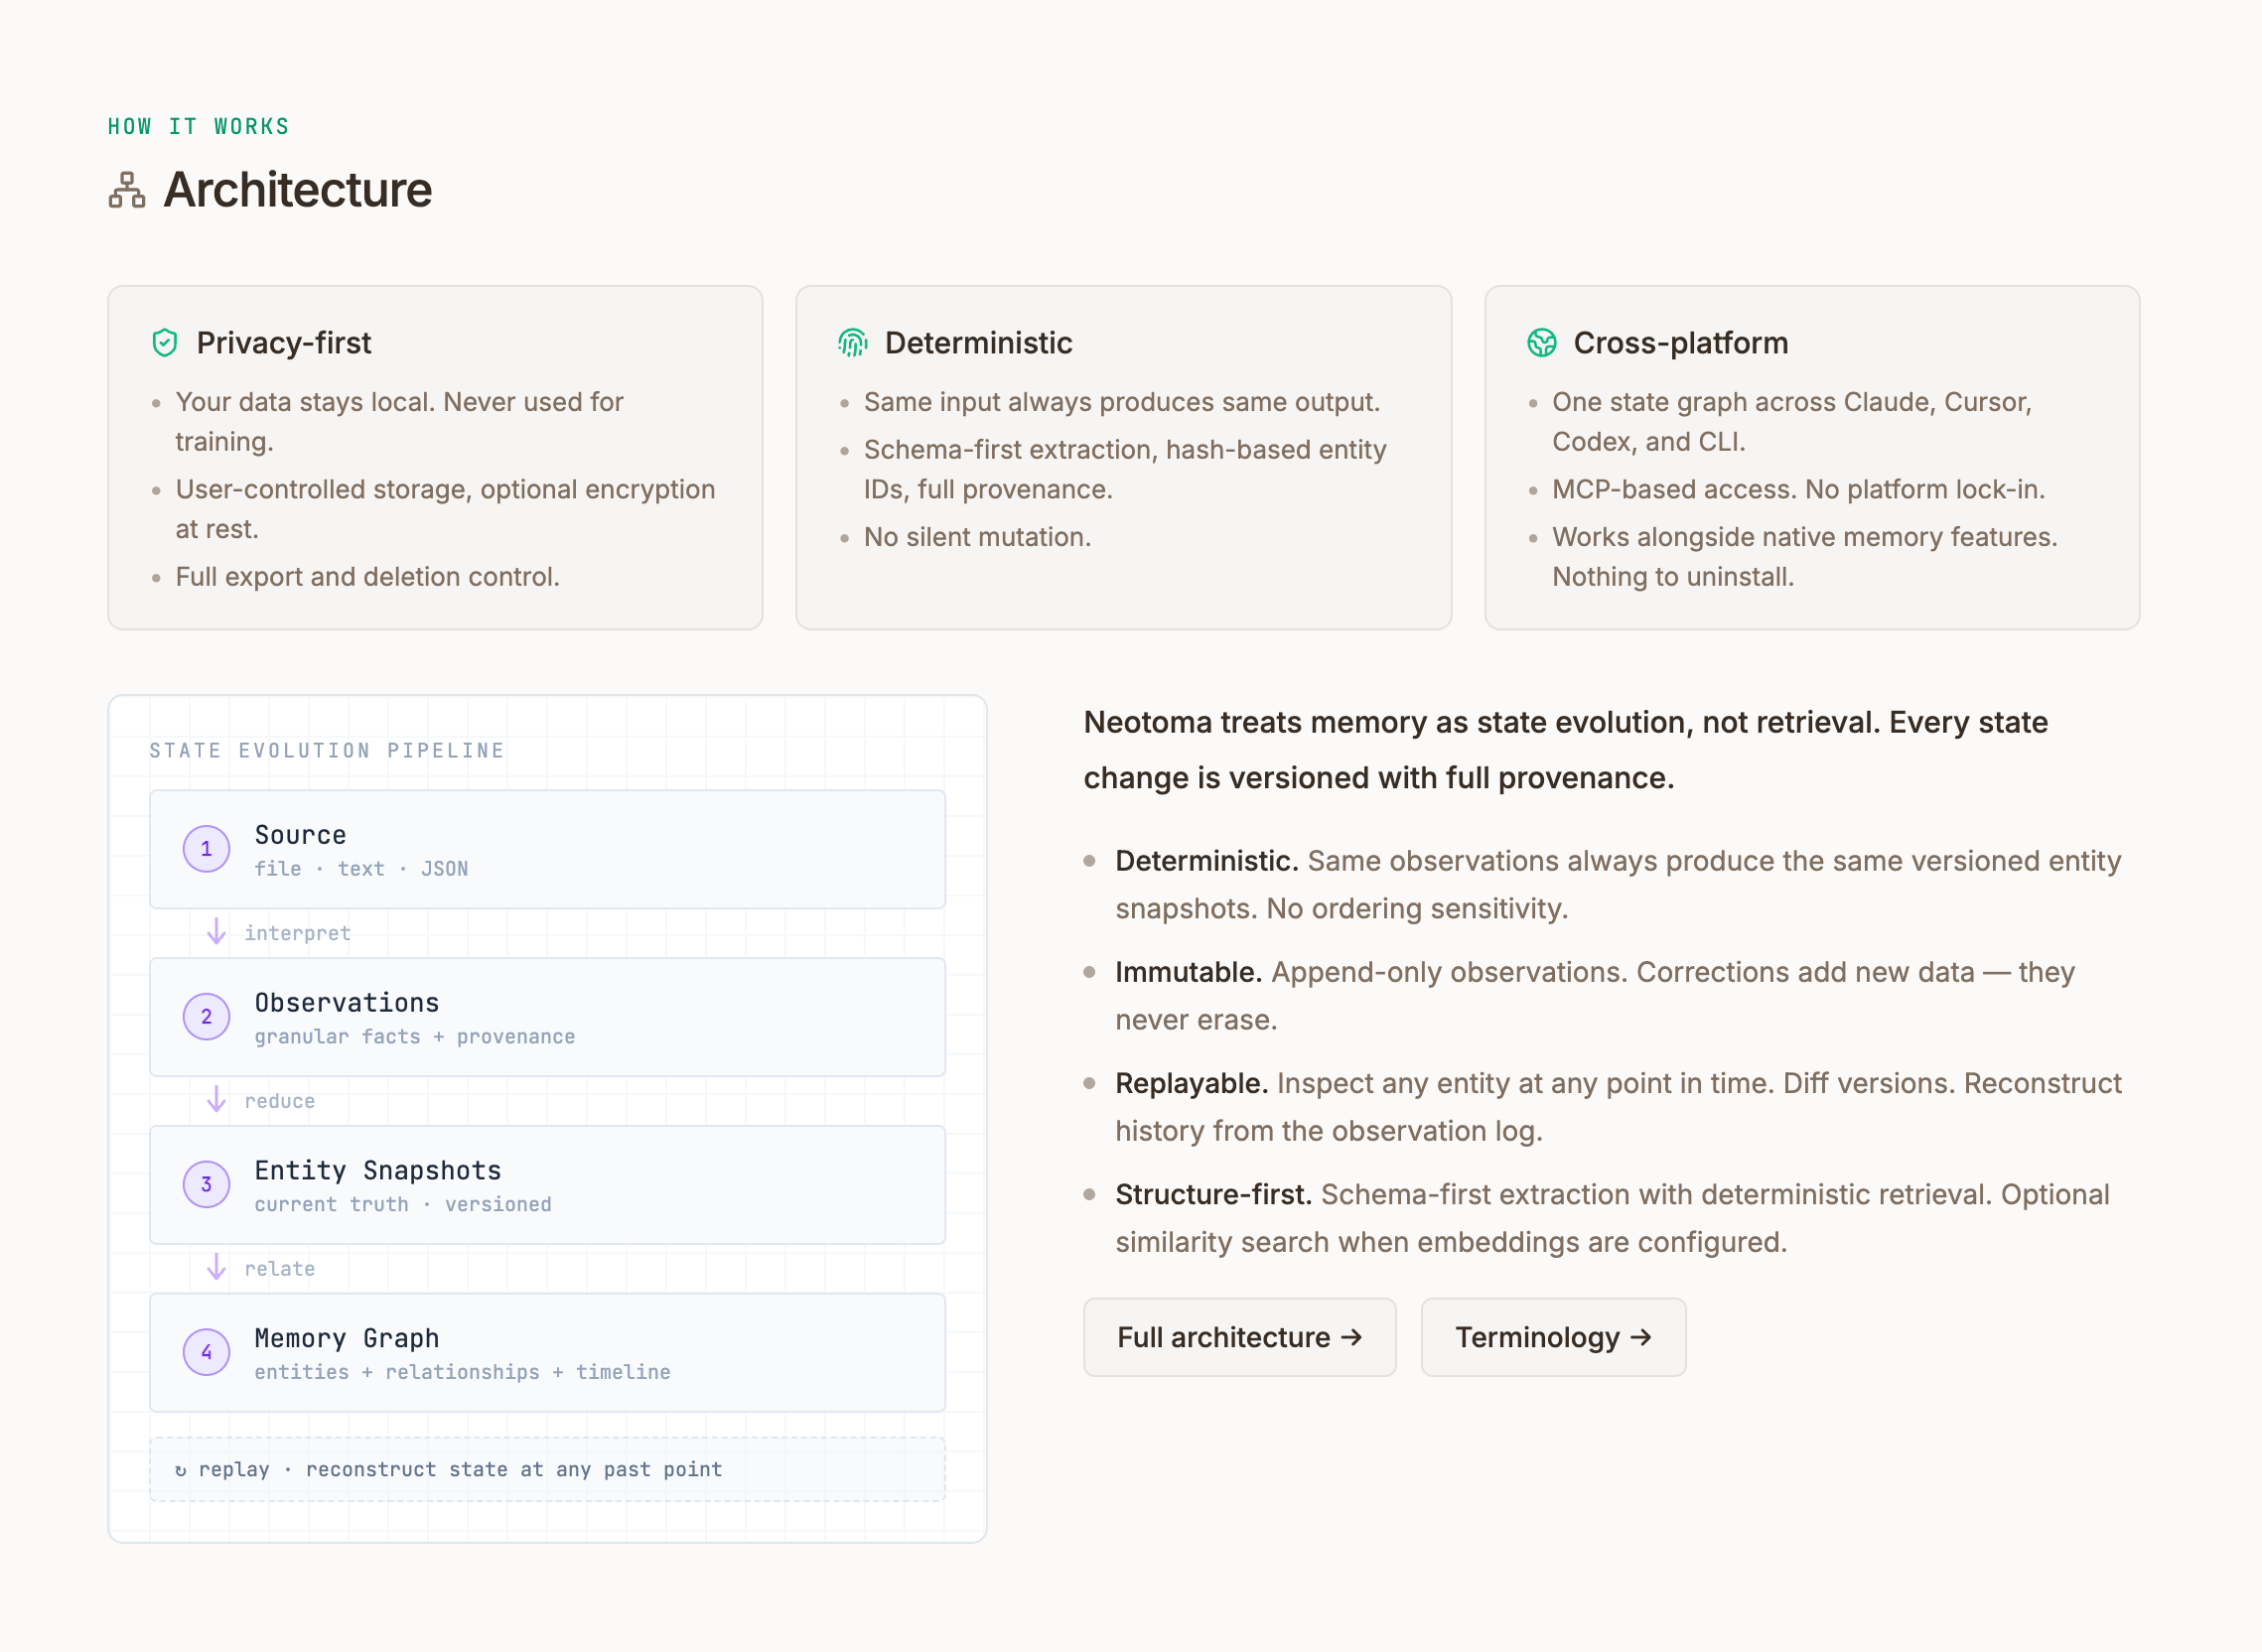Click the HOW IT WORKS section label
2262x1652 pixels.
pos(197,126)
